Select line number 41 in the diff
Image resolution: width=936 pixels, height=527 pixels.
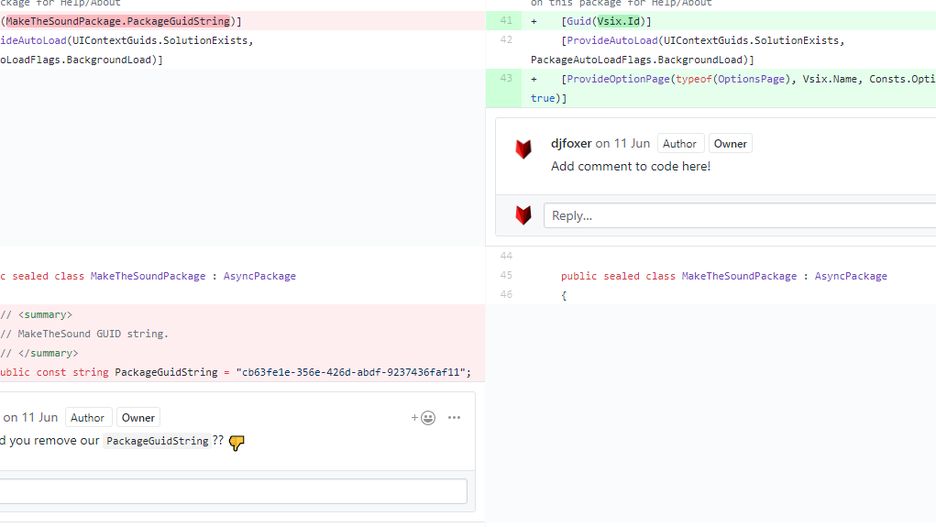point(506,21)
